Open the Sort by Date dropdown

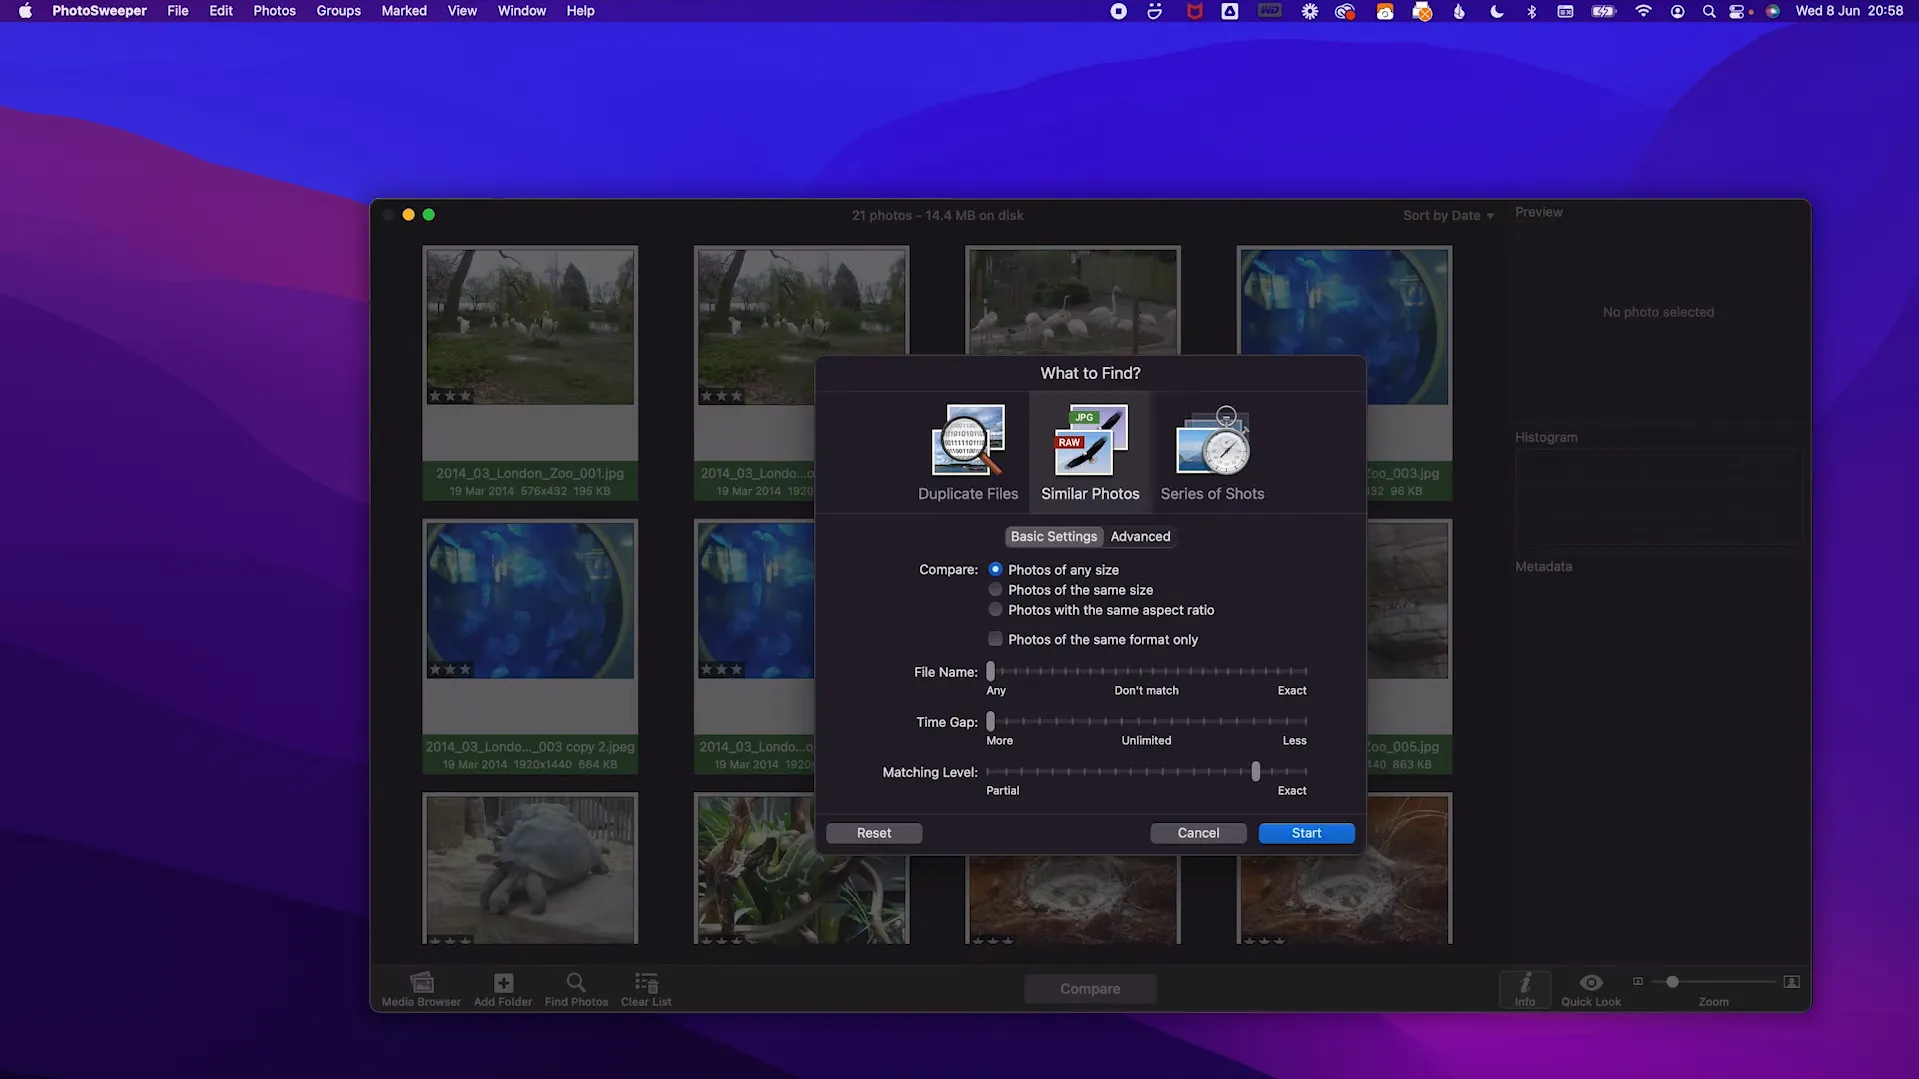[x=1447, y=215]
